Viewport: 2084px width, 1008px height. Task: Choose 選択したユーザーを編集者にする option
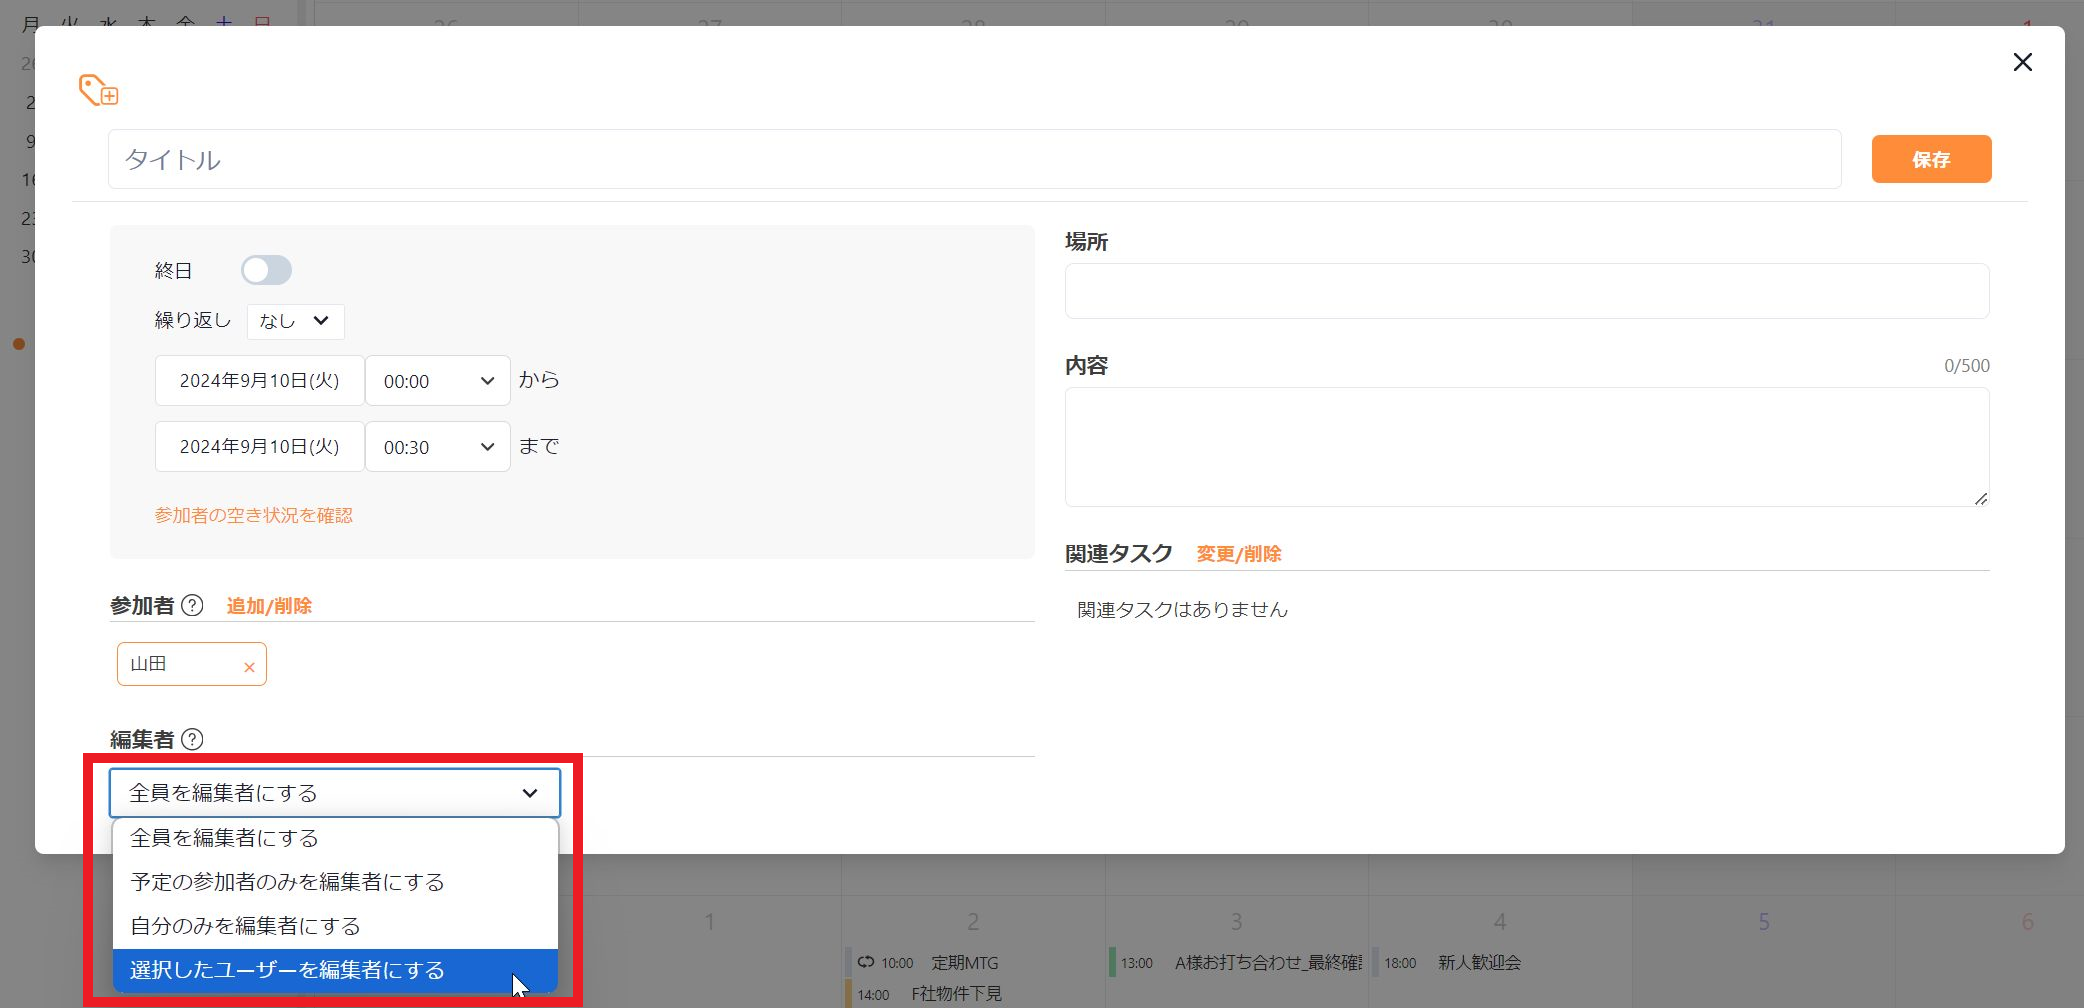click(x=286, y=969)
